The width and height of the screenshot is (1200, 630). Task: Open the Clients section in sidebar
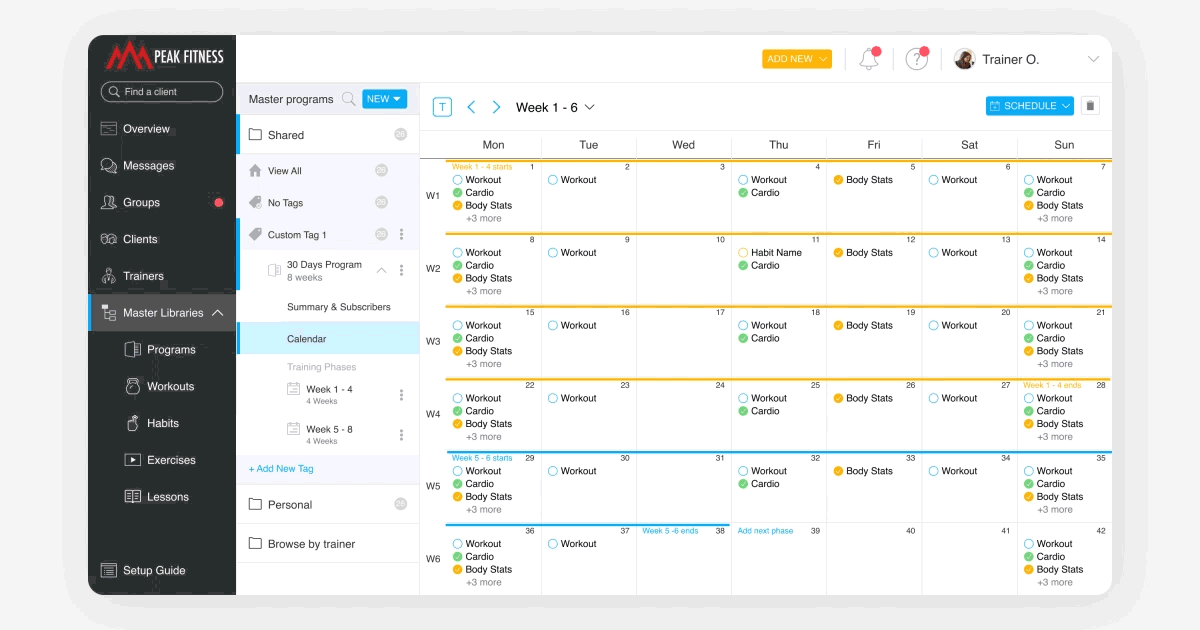click(x=140, y=239)
